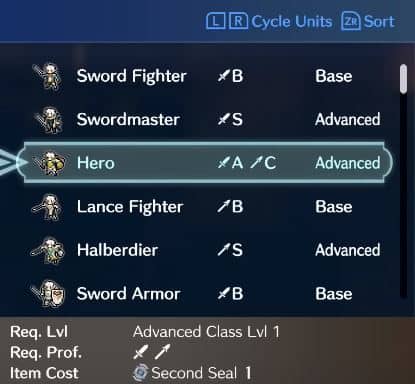The height and width of the screenshot is (384, 415).
Task: Click the R button Cycle Units icon
Action: pyautogui.click(x=238, y=21)
